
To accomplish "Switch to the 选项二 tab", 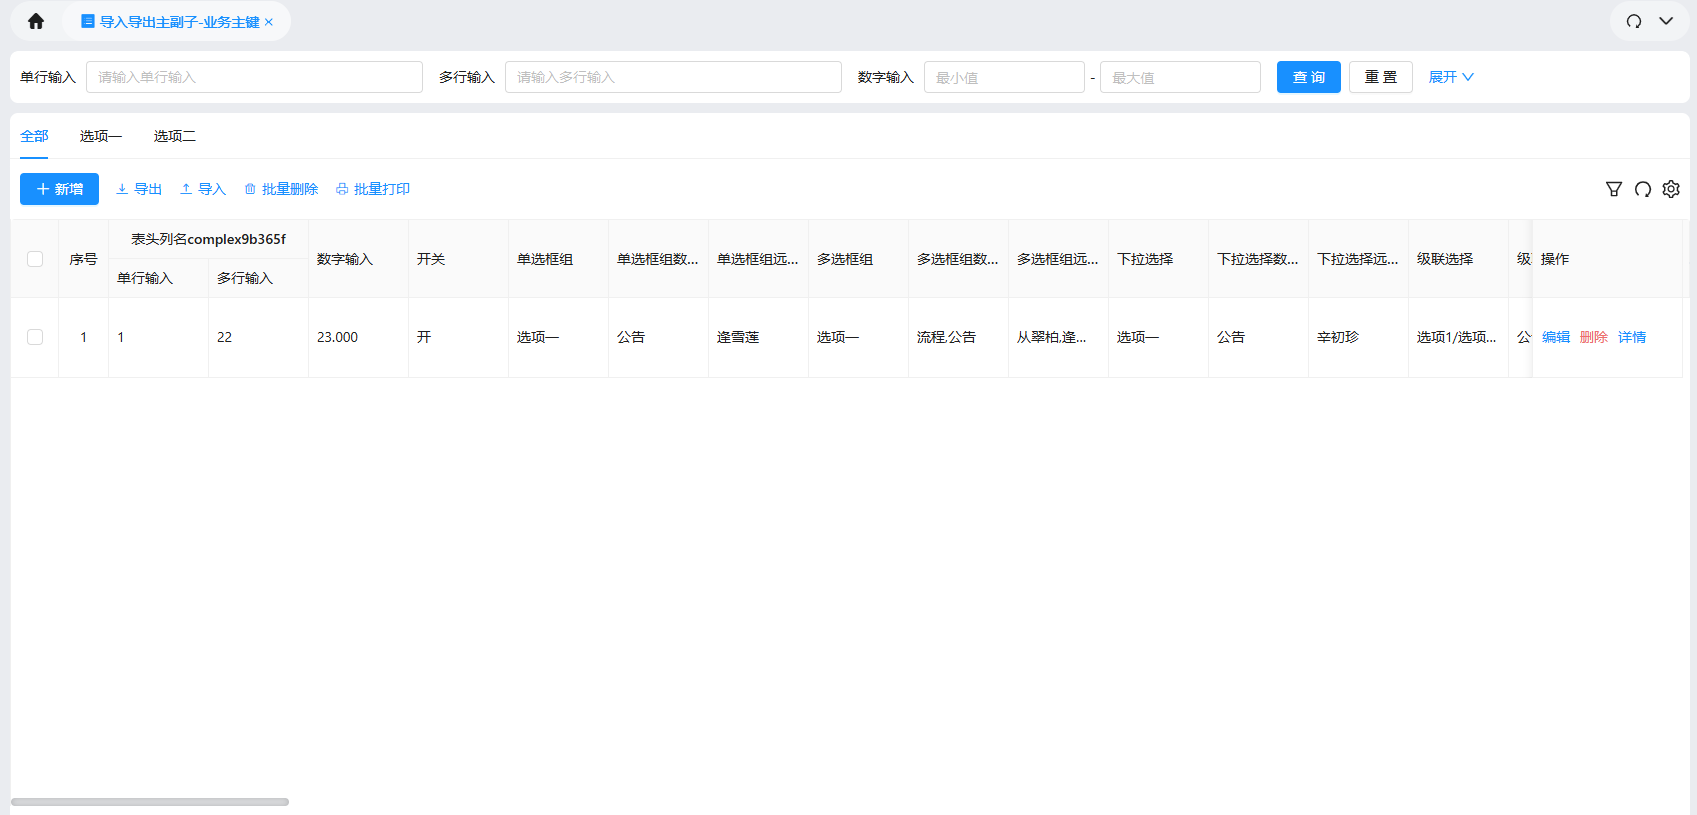I will coord(174,136).
